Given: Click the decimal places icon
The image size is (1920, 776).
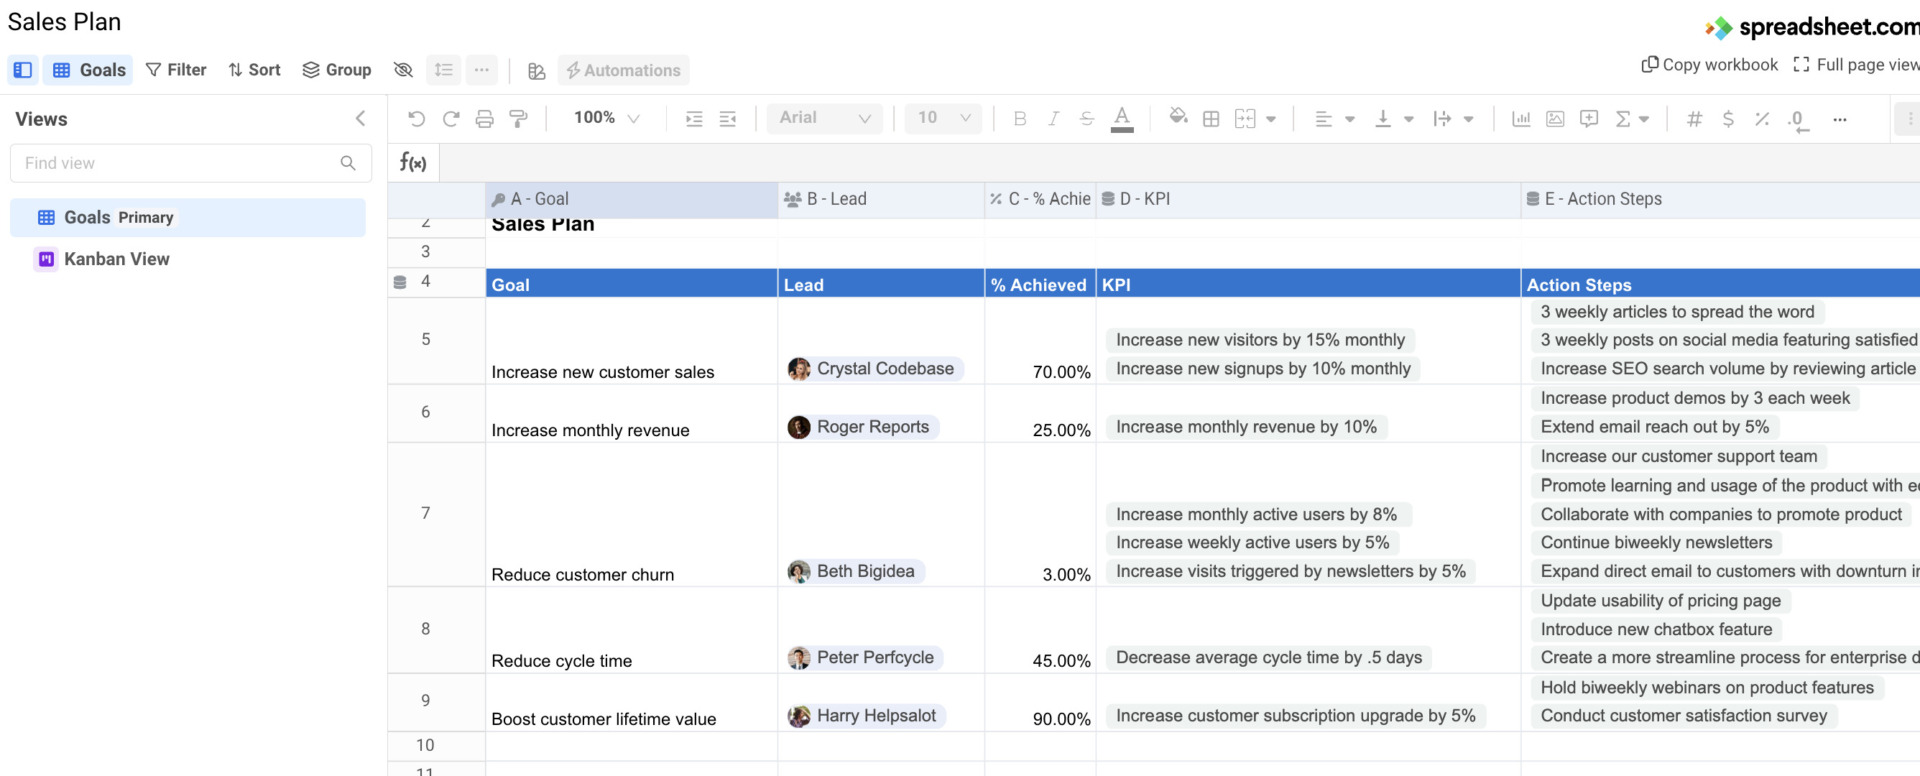Looking at the screenshot, I should 1798,120.
